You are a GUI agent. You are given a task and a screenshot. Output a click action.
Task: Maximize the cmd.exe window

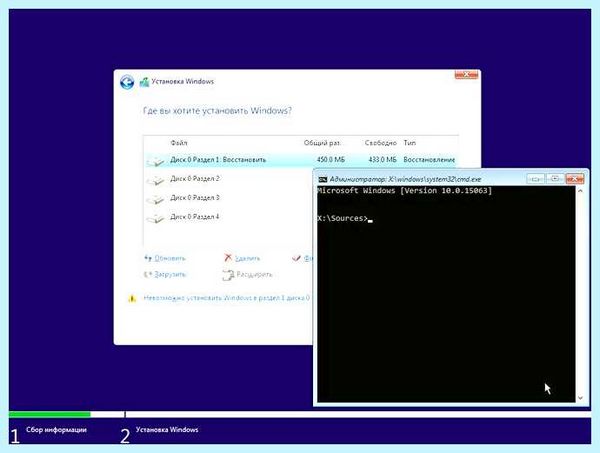554,179
